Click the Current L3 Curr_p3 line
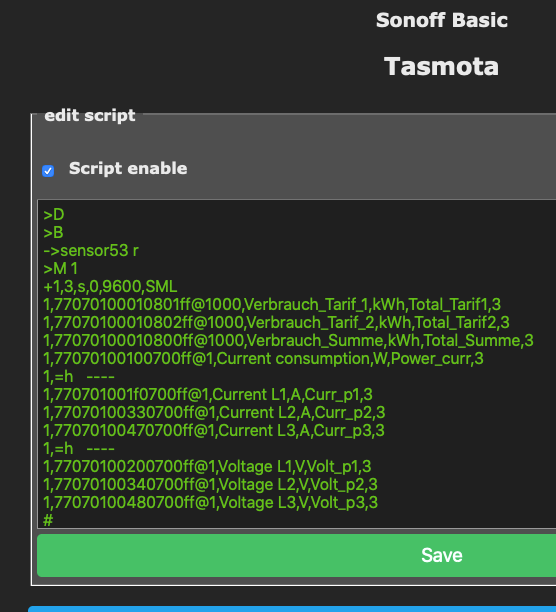This screenshot has height=612, width=556. tap(214, 431)
